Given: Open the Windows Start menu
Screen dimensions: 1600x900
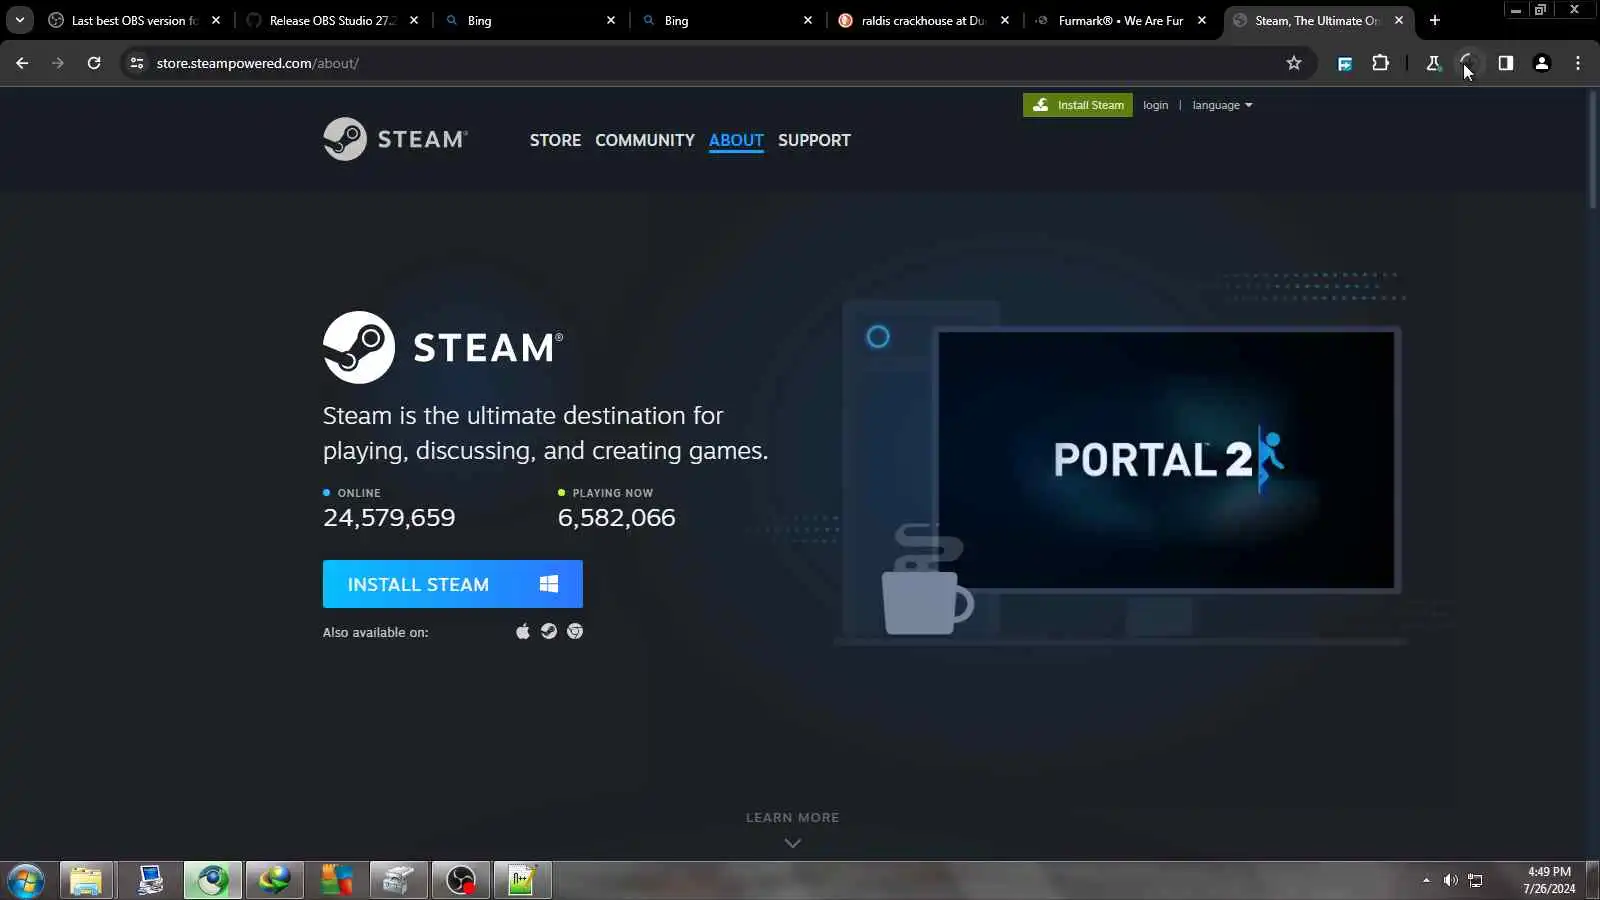Looking at the screenshot, I should point(25,881).
